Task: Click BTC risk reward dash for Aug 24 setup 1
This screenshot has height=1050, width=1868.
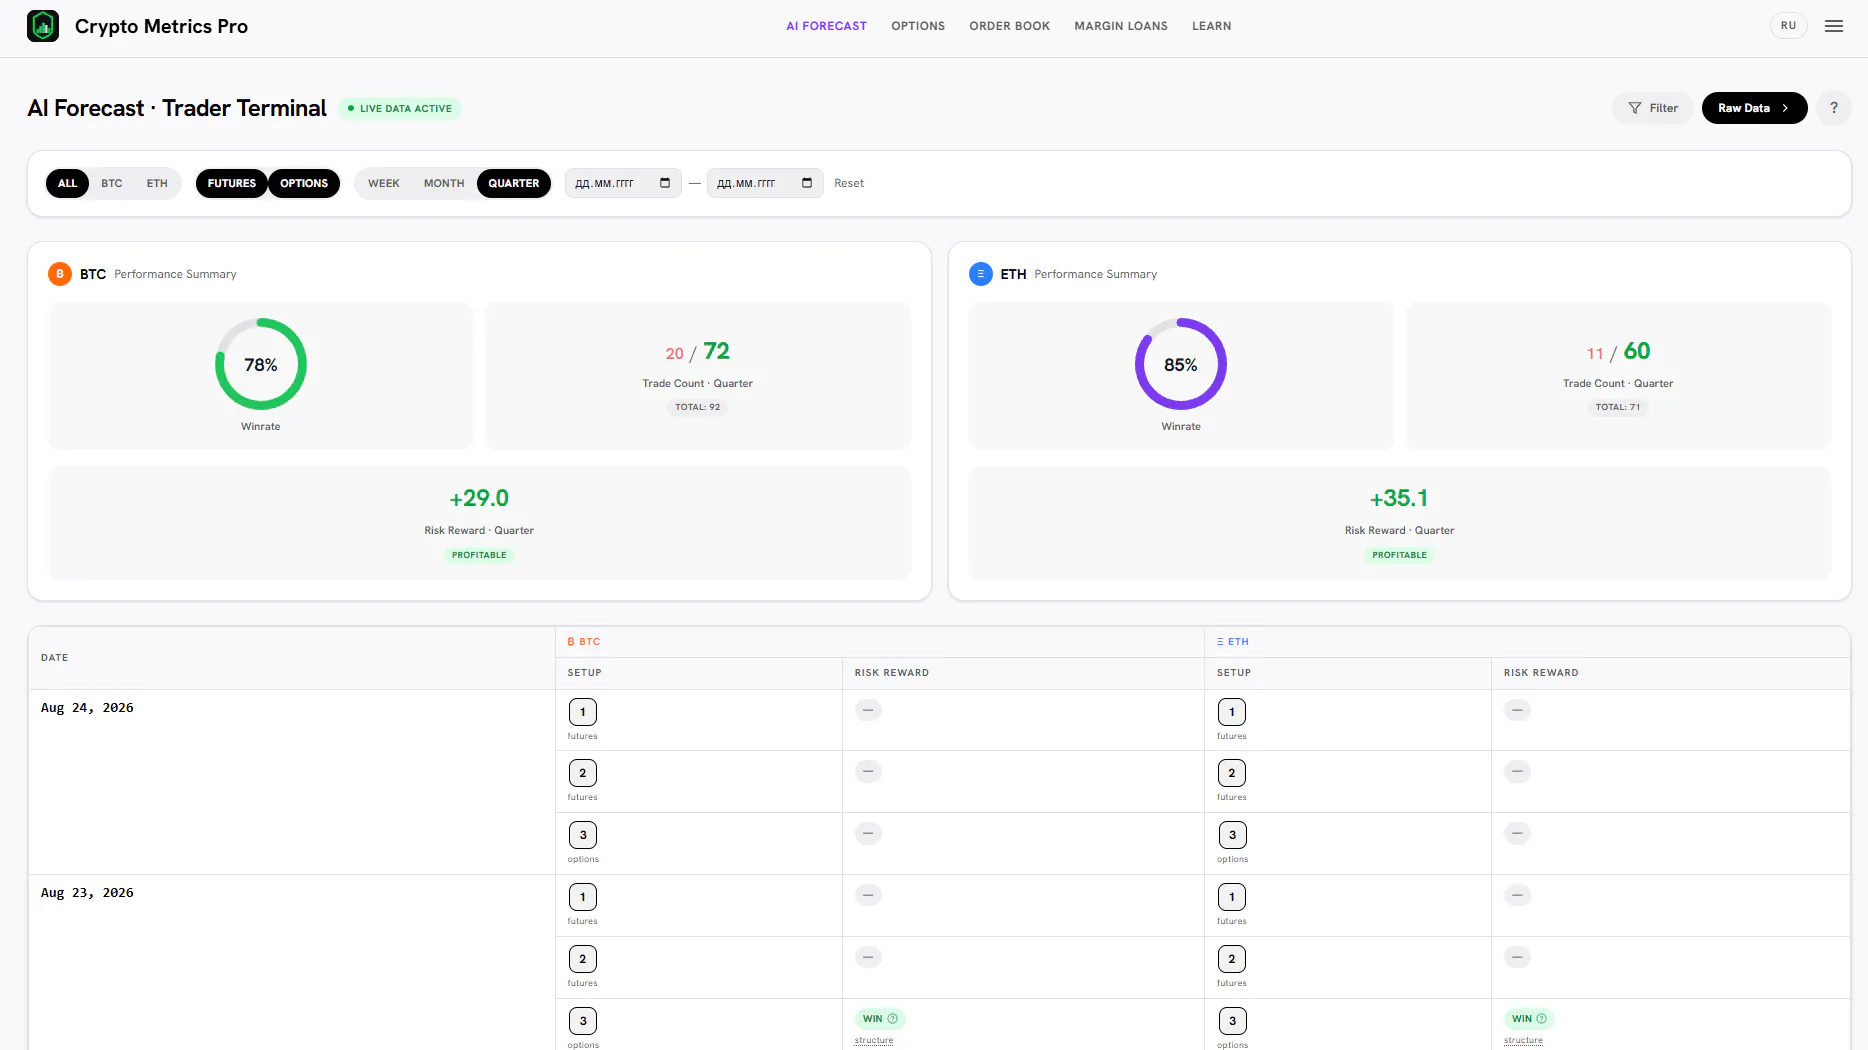Action: tap(868, 711)
